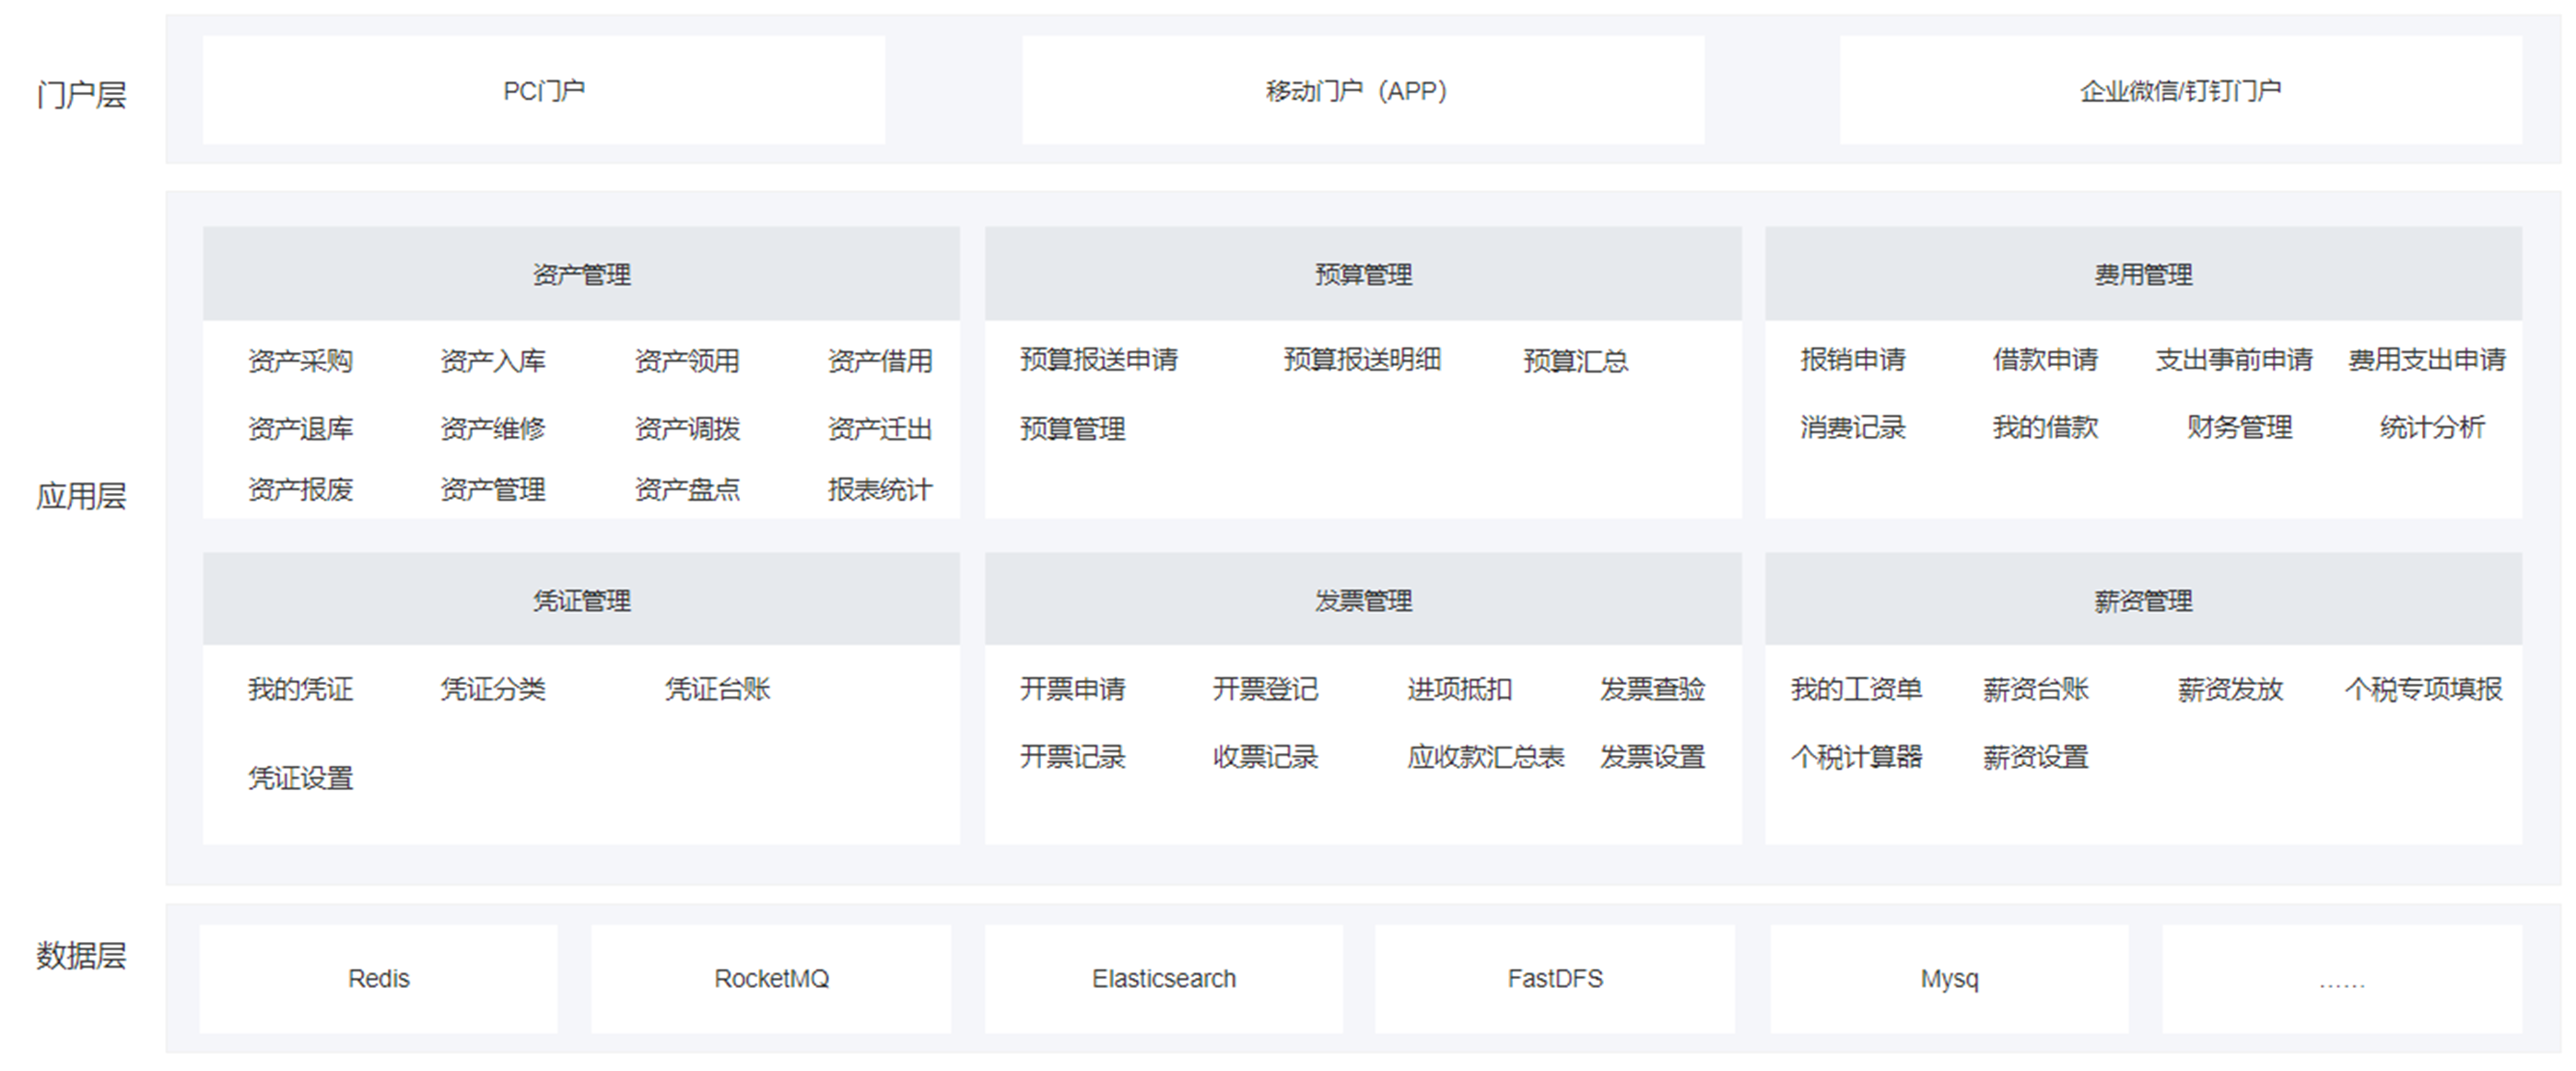Image resolution: width=2576 pixels, height=1071 pixels.
Task: Open 资产维修 item
Action: point(493,429)
